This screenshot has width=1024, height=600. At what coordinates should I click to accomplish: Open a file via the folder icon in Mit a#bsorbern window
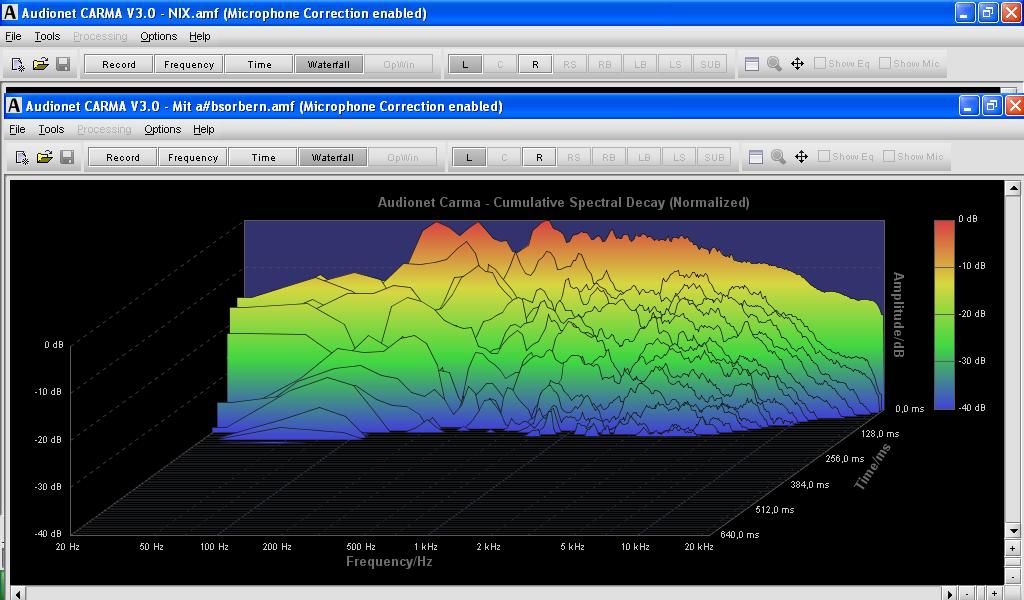pyautogui.click(x=44, y=157)
